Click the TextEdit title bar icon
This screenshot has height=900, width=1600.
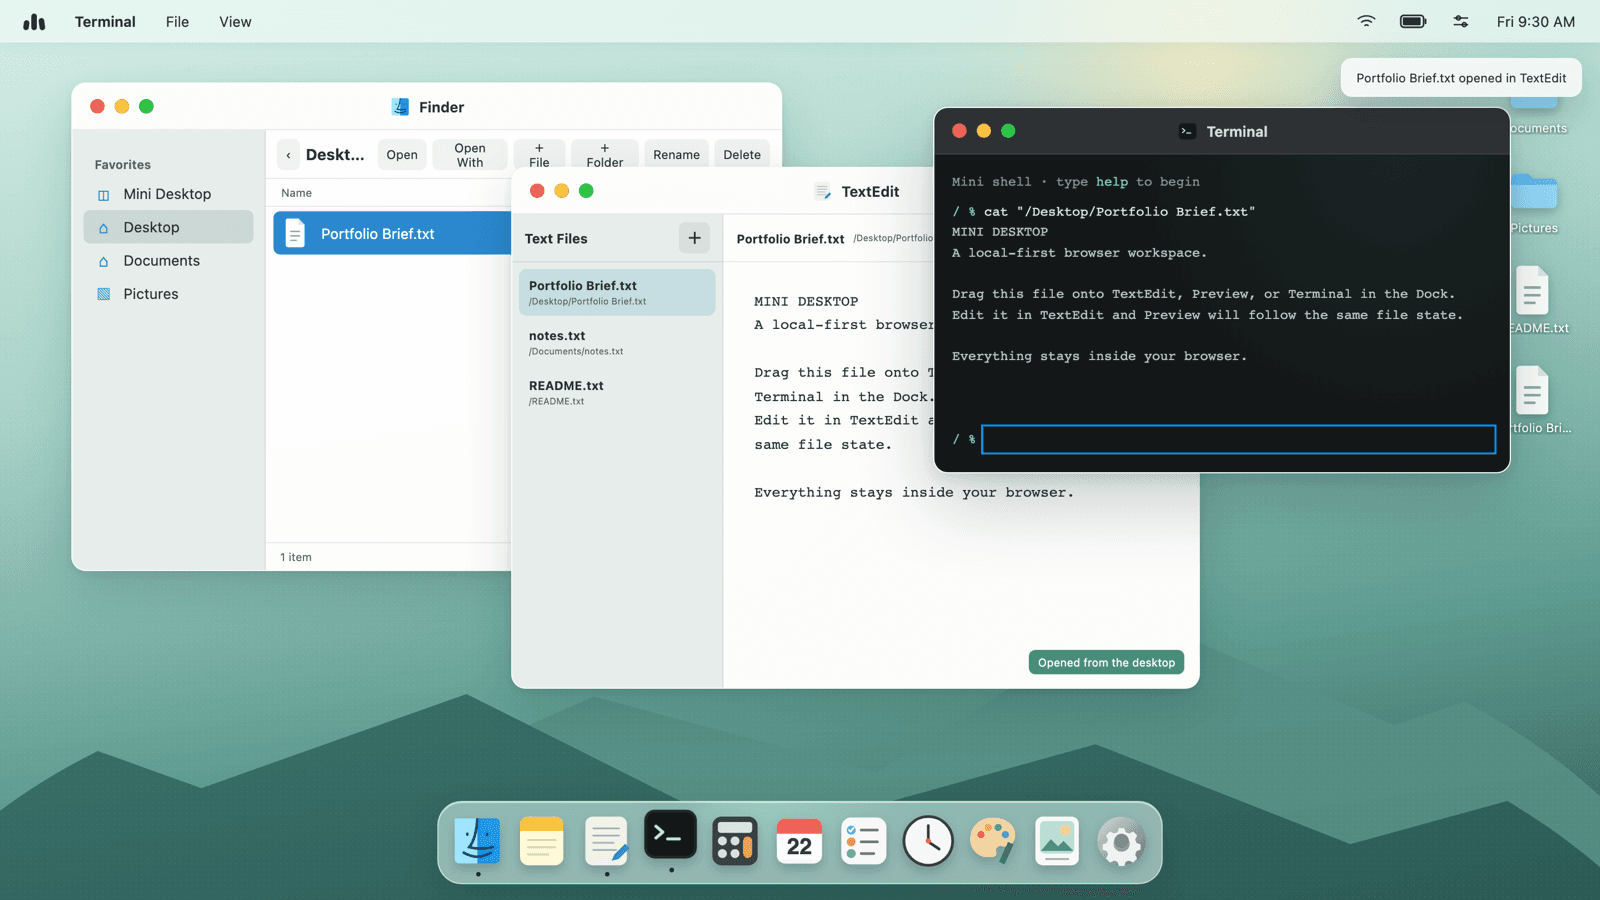(x=823, y=191)
